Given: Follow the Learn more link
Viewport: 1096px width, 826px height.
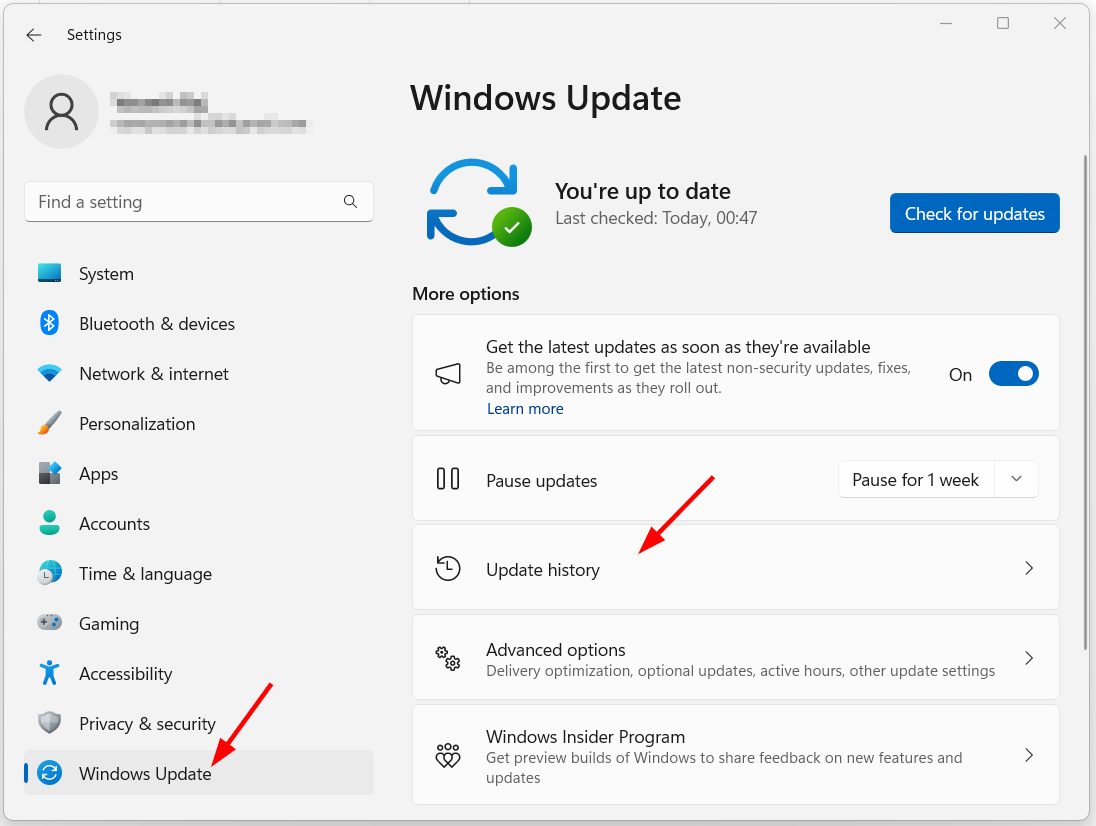Looking at the screenshot, I should click(525, 409).
